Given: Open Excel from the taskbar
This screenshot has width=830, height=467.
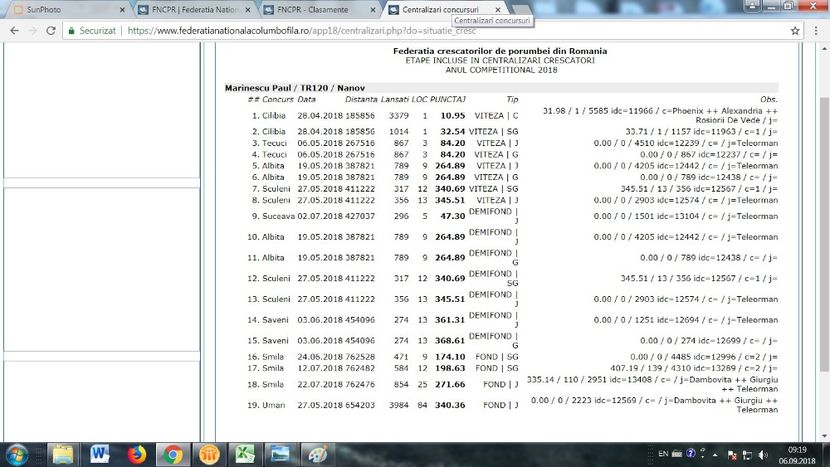Looking at the screenshot, I should click(244, 453).
